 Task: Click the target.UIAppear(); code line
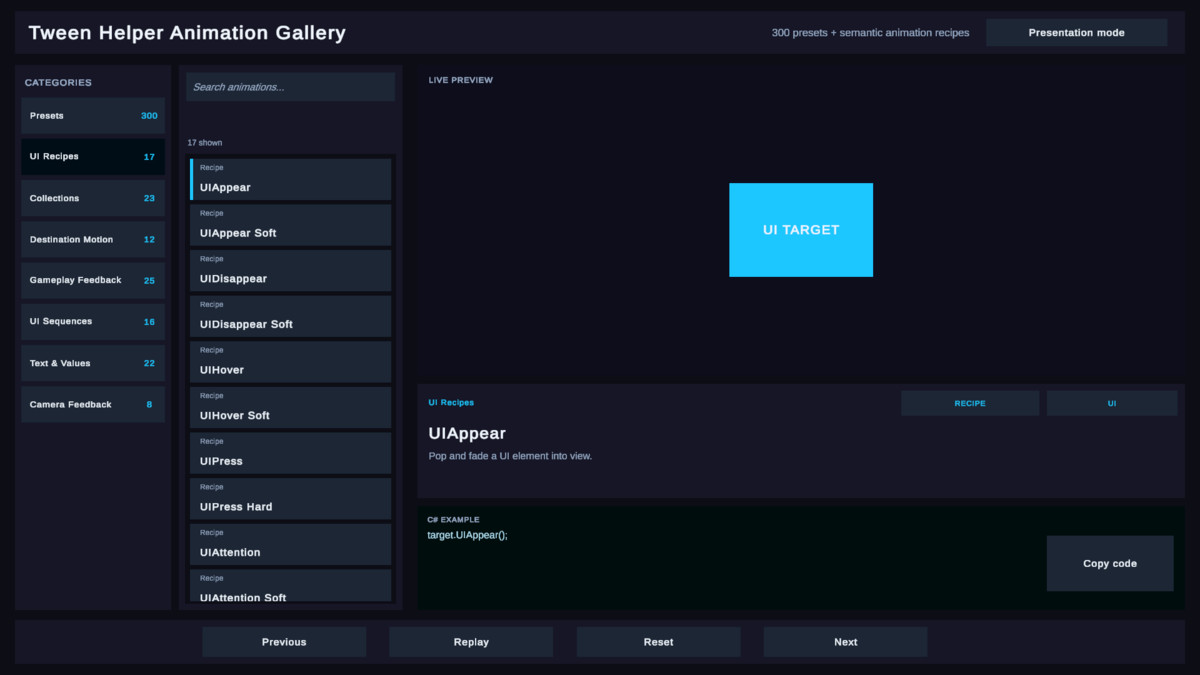tap(467, 535)
